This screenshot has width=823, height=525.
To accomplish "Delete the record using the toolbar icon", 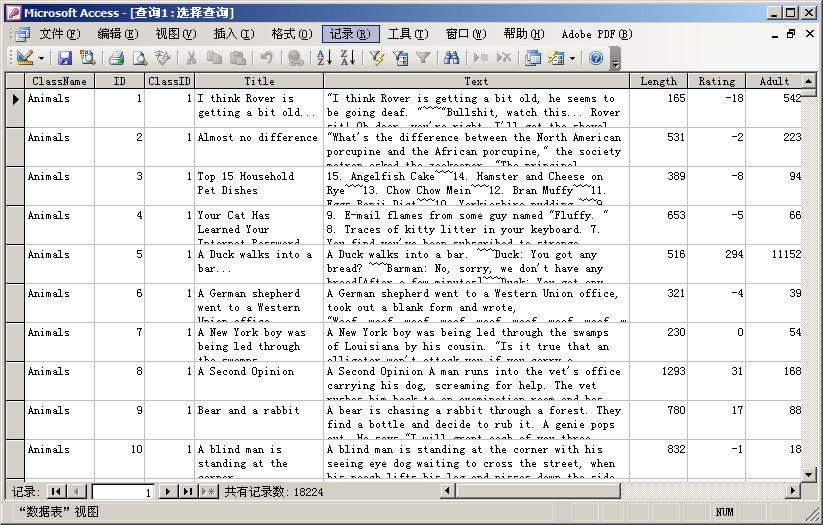I will click(503, 58).
